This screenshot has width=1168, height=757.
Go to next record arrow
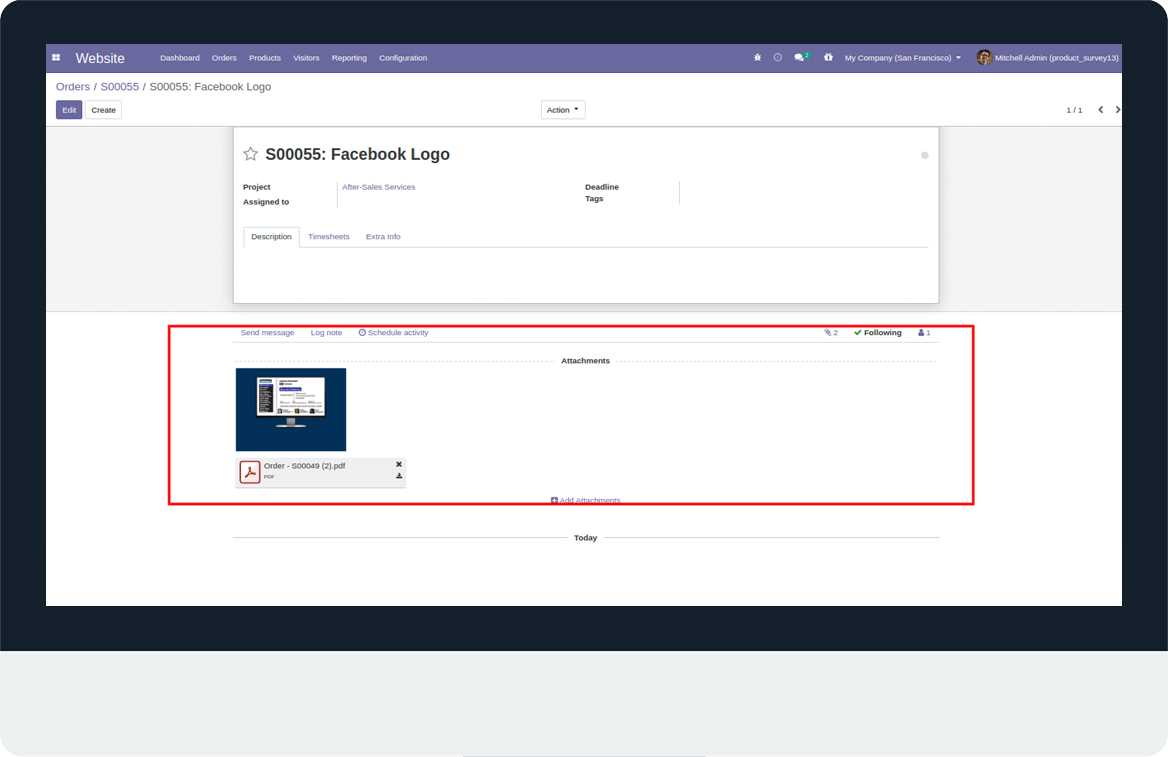click(1117, 110)
